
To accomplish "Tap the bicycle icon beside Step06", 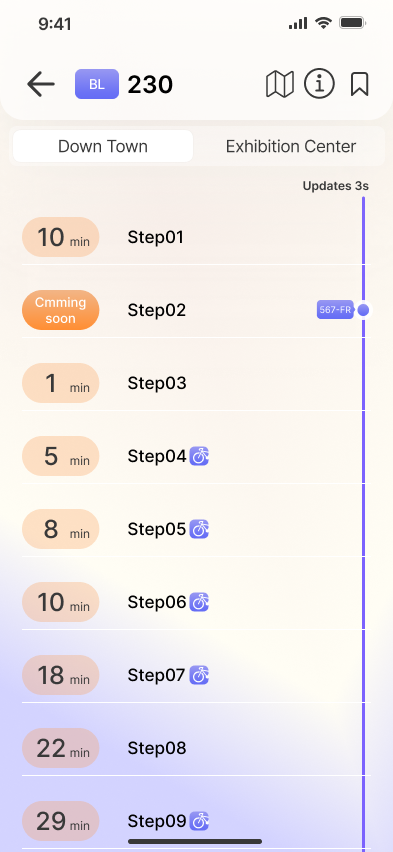I will click(x=199, y=602).
